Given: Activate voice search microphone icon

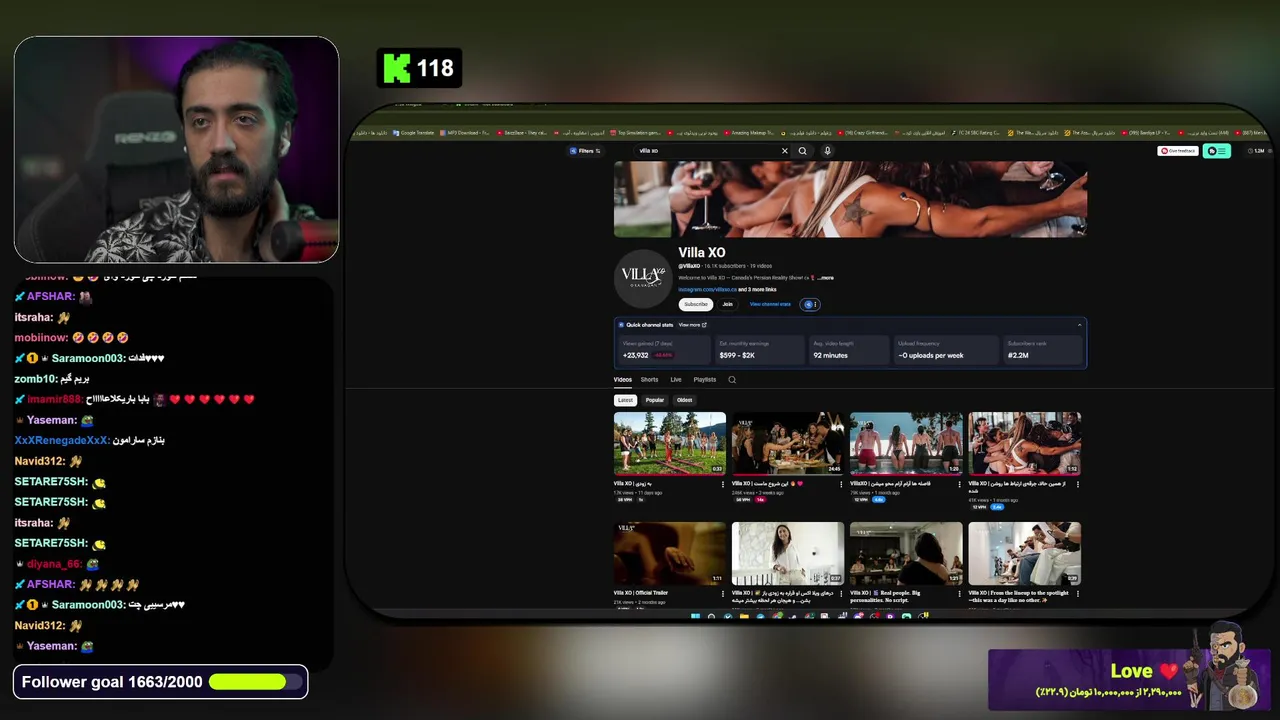Looking at the screenshot, I should click(827, 151).
